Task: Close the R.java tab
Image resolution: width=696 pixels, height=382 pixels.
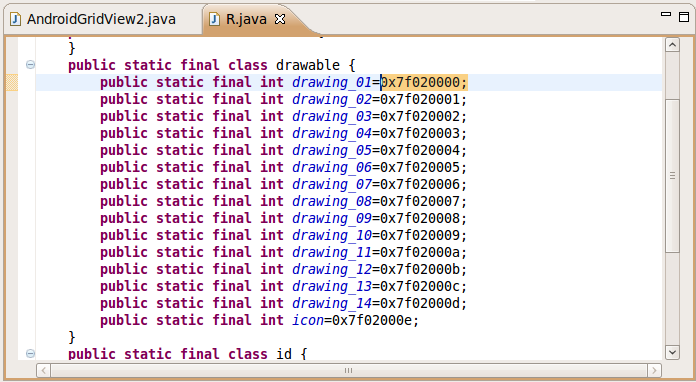Action: [280, 20]
